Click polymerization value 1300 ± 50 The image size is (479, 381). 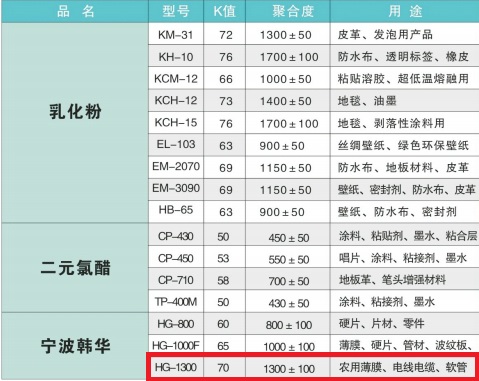[x=286, y=35]
